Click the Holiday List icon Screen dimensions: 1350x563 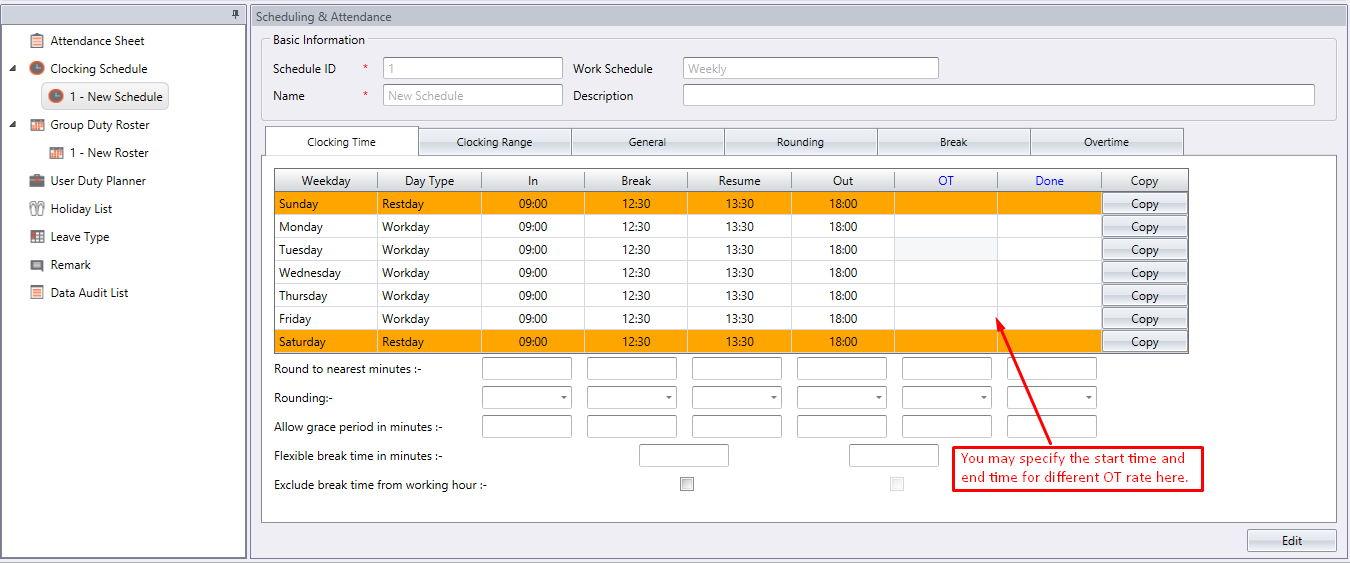pos(37,209)
